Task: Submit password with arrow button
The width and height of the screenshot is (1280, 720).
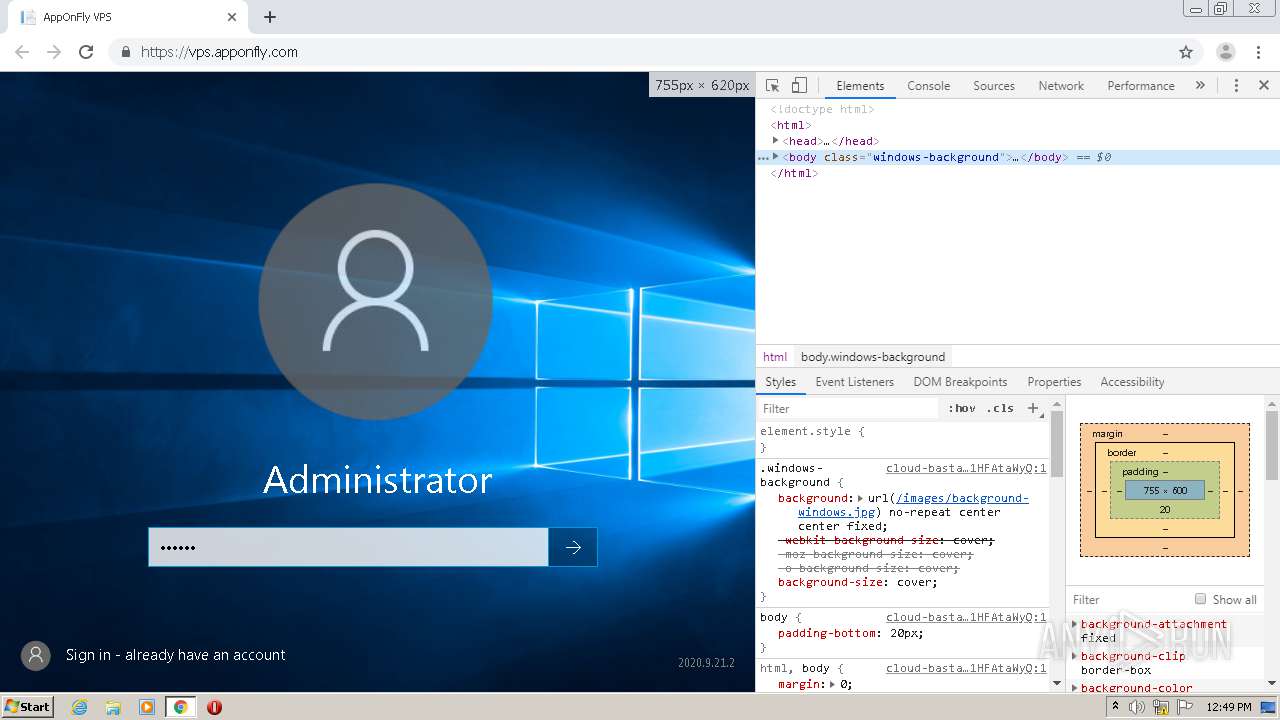Action: 573,547
